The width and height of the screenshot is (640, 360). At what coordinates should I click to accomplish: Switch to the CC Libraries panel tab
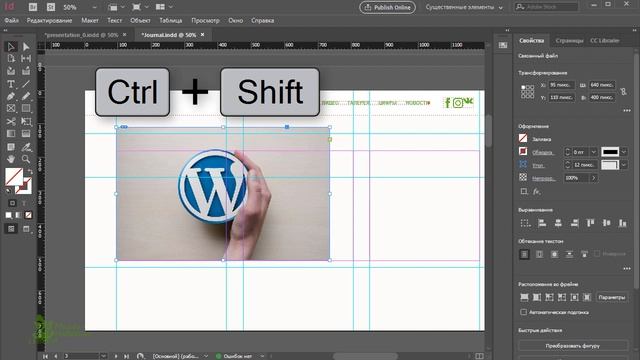605,41
